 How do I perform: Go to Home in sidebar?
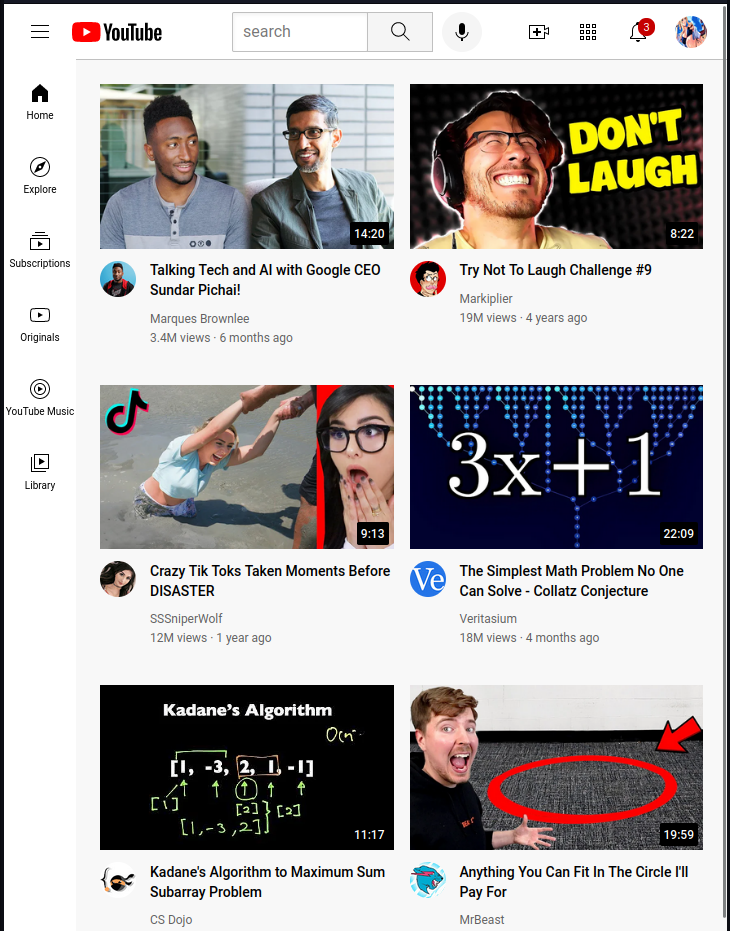point(40,102)
